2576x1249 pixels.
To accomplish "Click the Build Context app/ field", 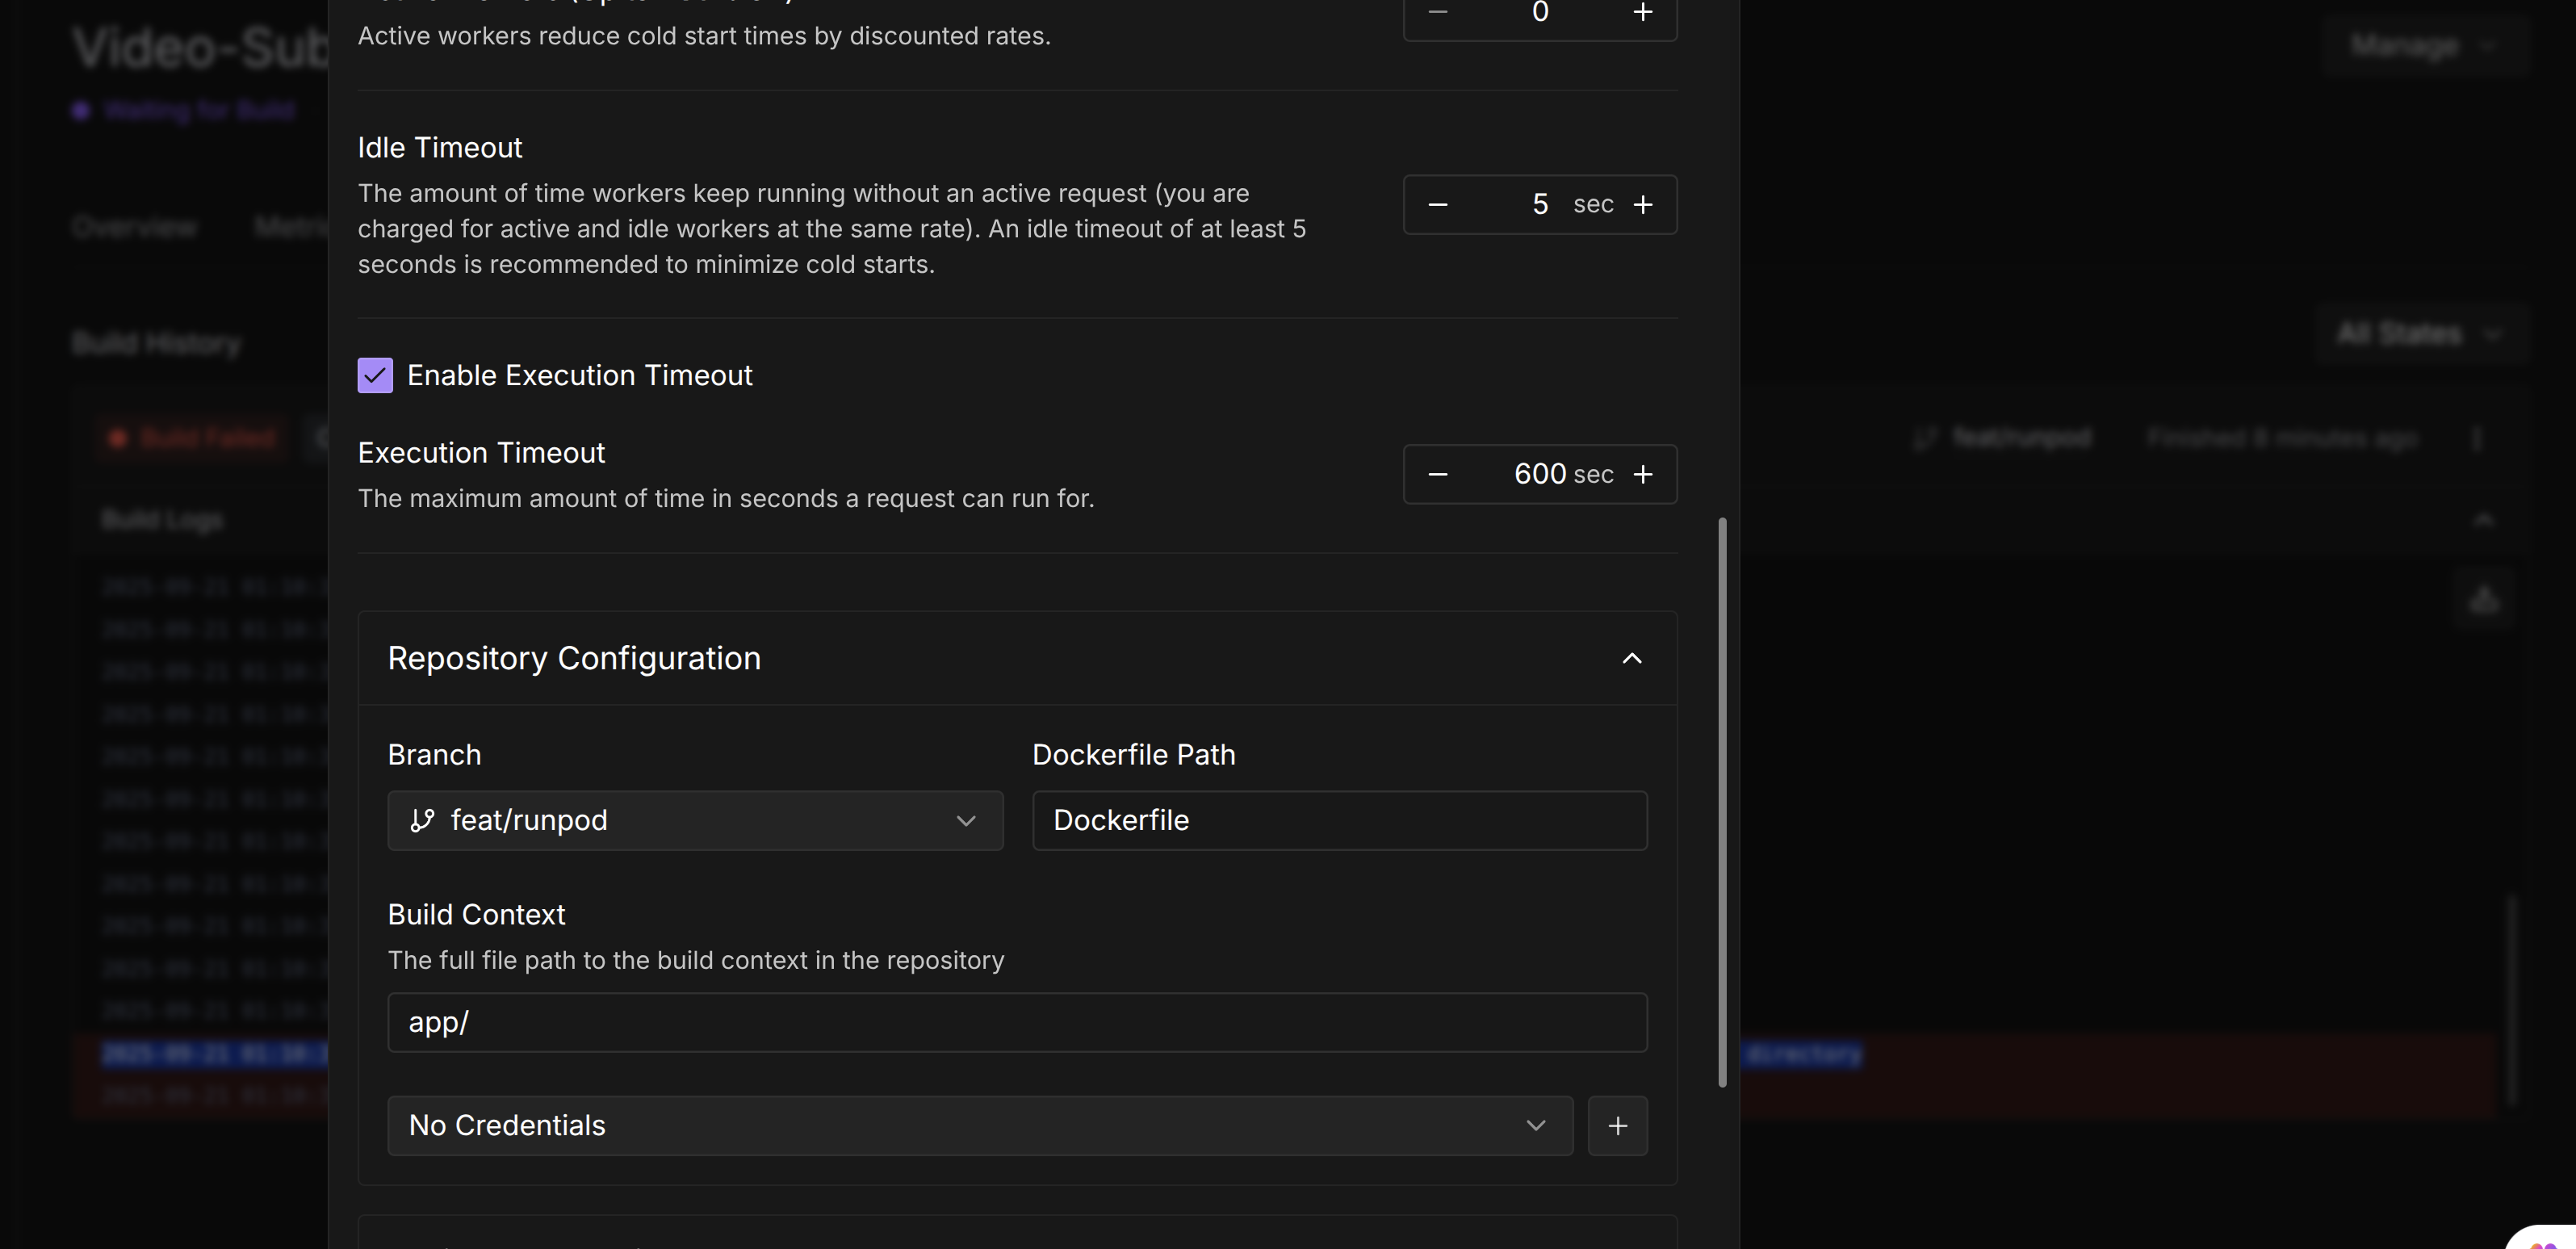I will pyautogui.click(x=1016, y=1022).
